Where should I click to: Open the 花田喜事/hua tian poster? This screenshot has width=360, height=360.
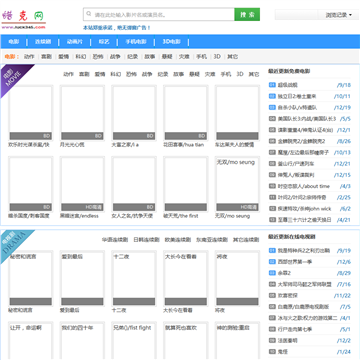point(186,113)
